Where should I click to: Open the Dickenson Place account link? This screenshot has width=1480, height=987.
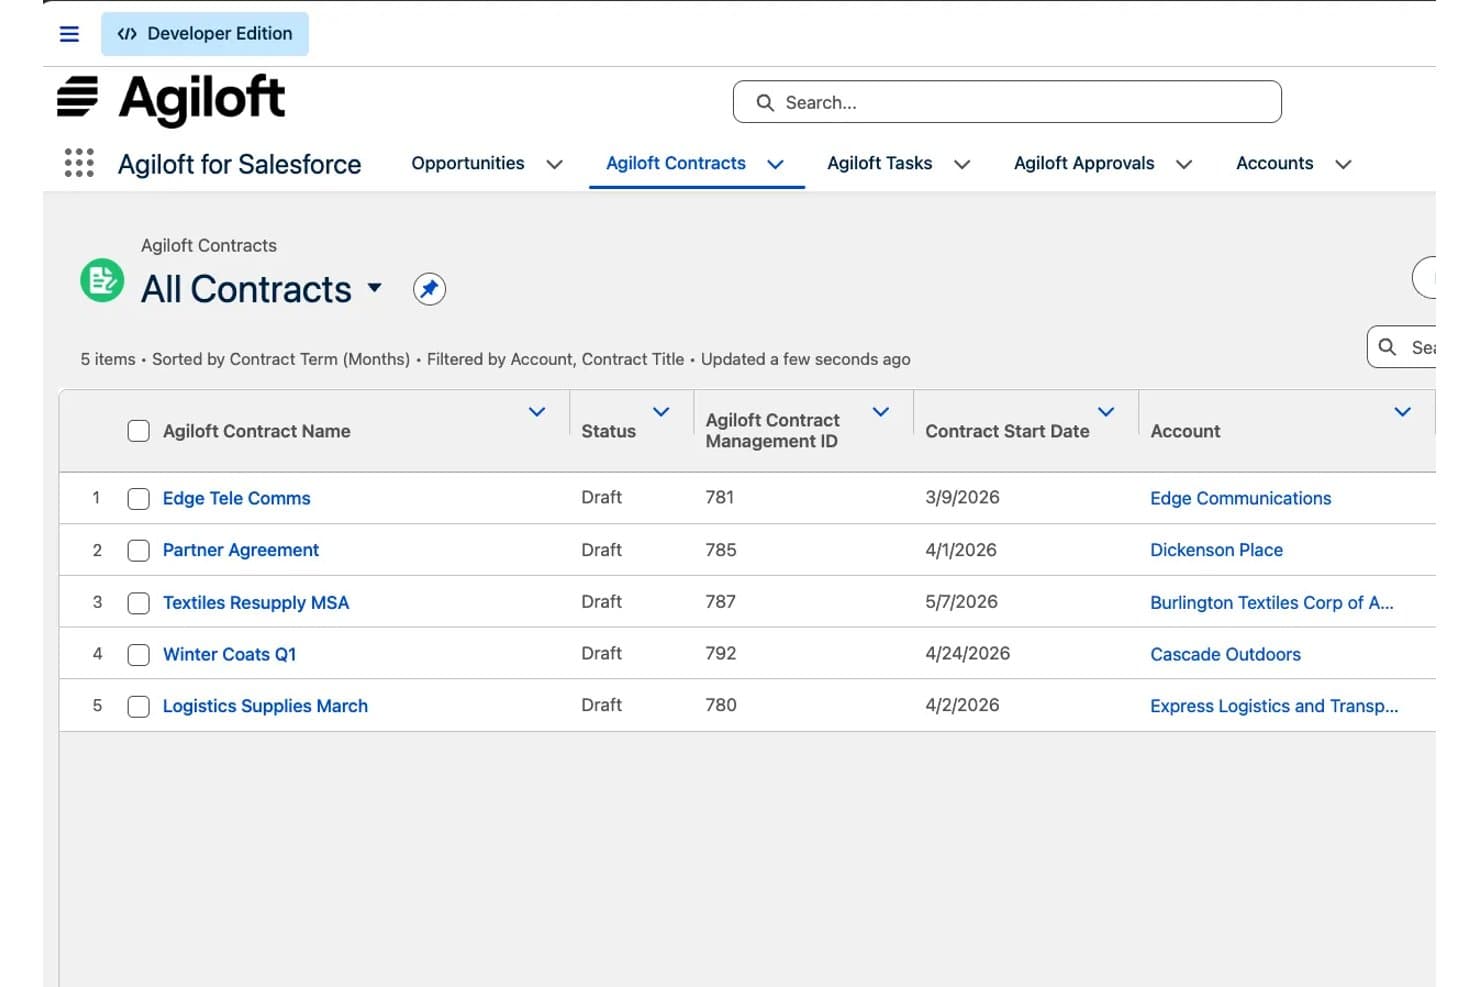[1217, 550]
